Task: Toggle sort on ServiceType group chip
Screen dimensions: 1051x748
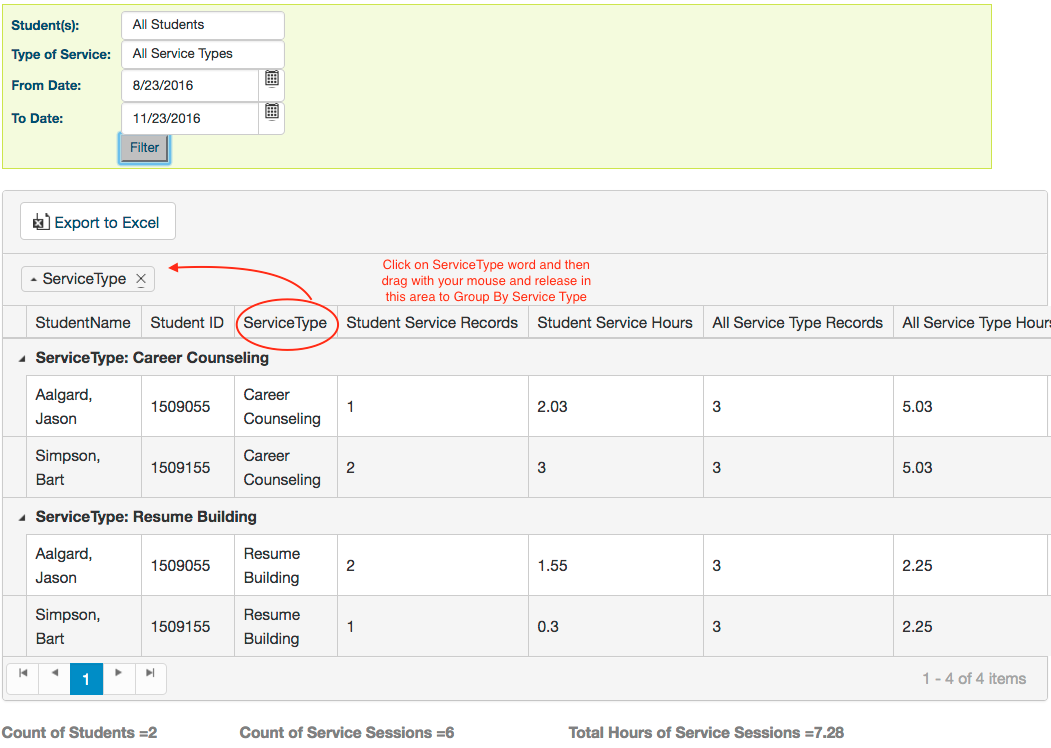Action: [x=82, y=279]
